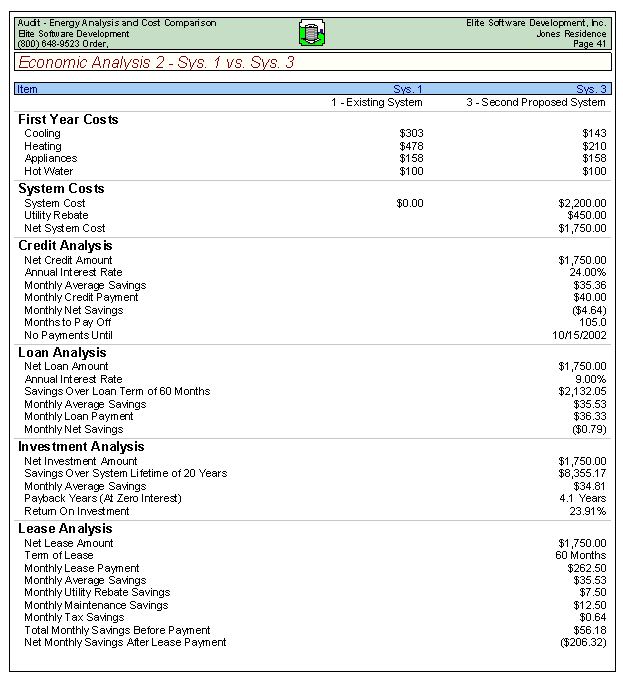Screen dimensions: 623x681
Task: Click the Credit Analysis section heading
Action: coord(65,246)
